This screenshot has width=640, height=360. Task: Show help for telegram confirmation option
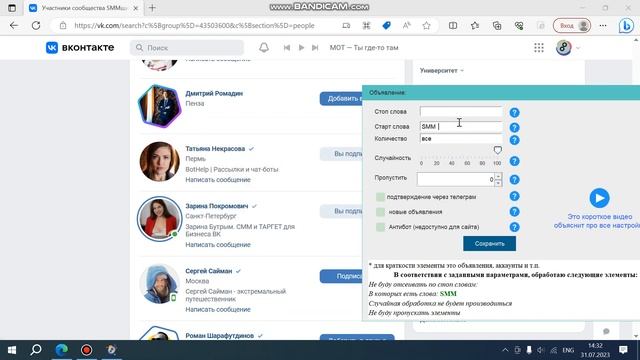pyautogui.click(x=514, y=196)
